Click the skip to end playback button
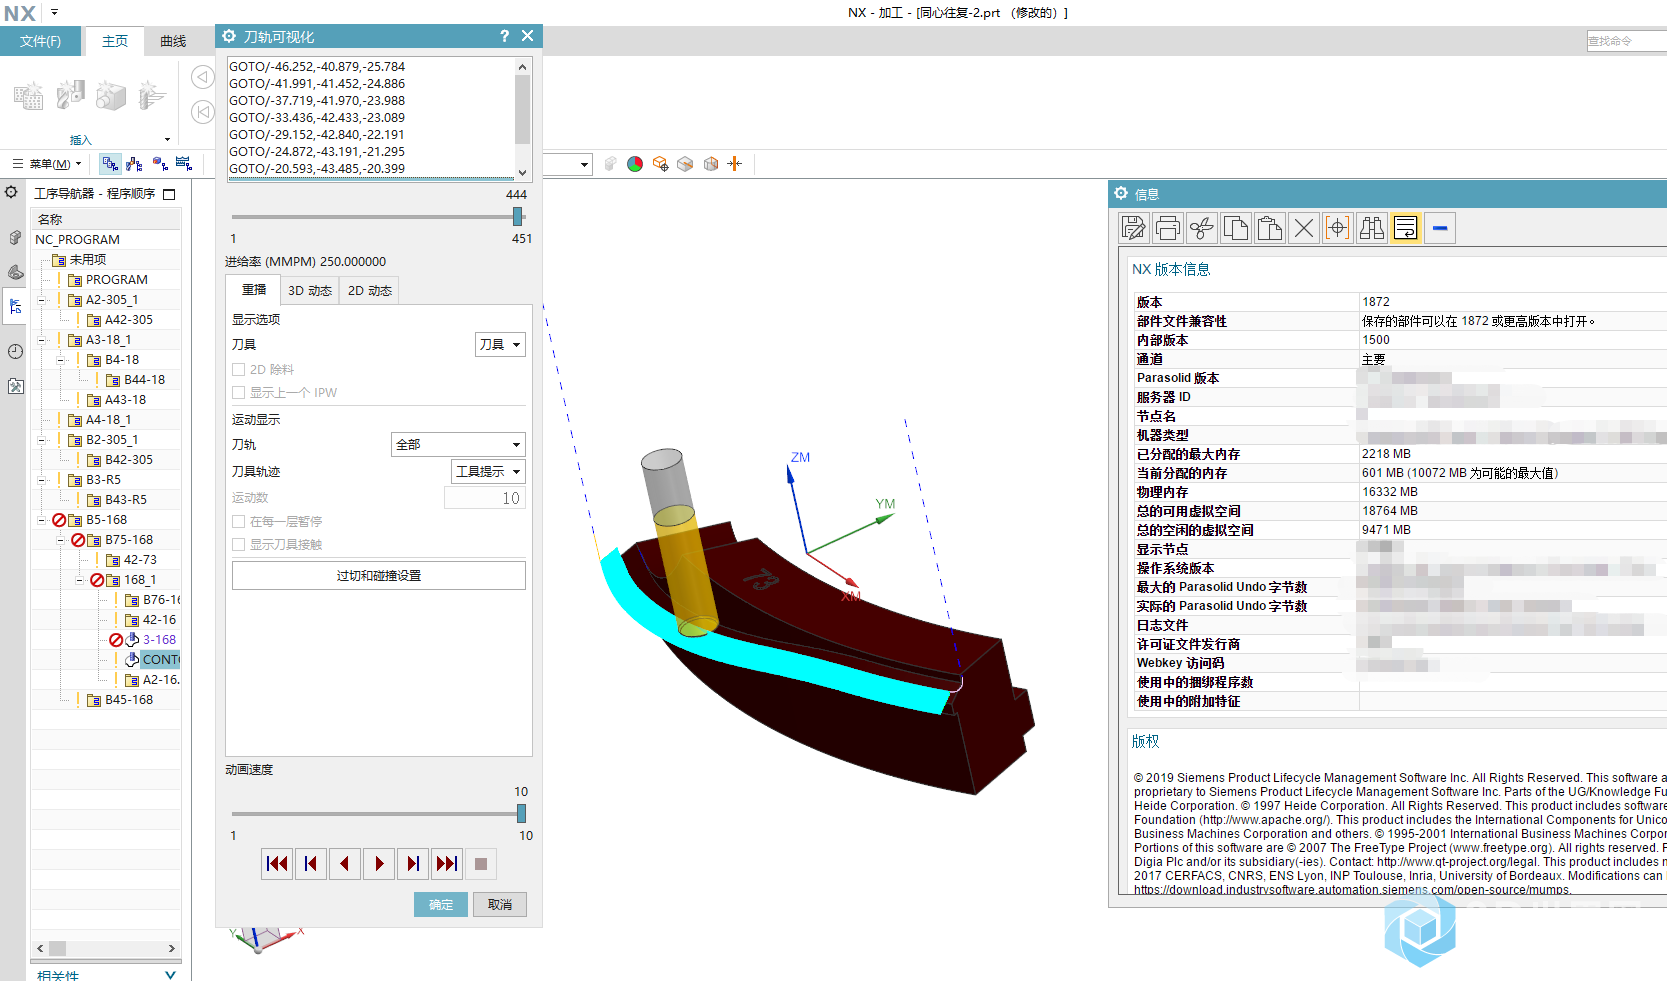 click(447, 864)
